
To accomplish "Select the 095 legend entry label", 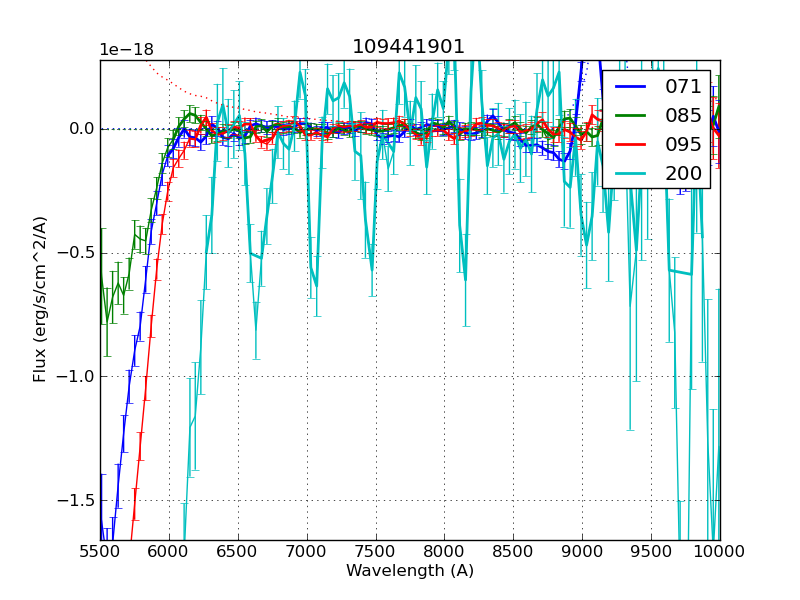I will pos(683,144).
